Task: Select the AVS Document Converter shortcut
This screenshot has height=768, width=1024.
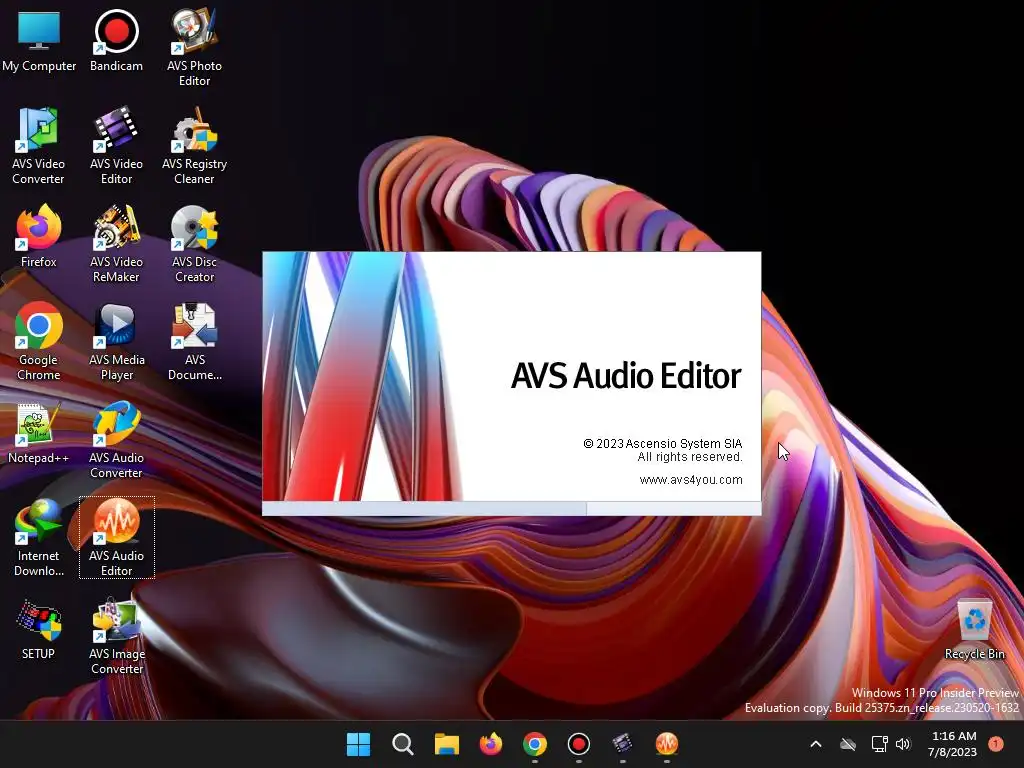Action: point(194,342)
